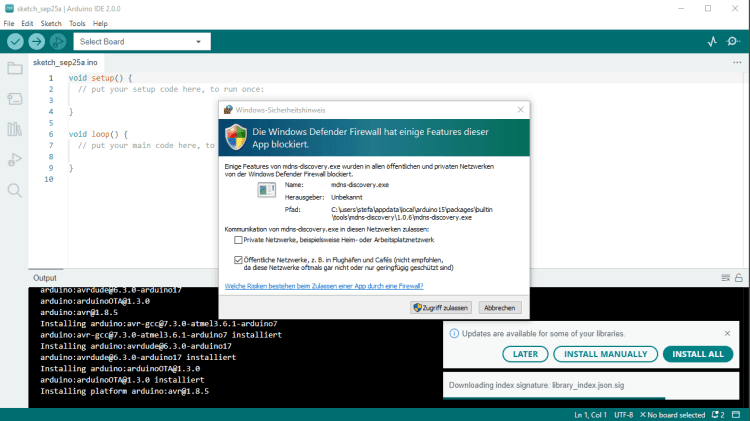Viewport: 750px width, 421px height.
Task: Click line 1 void setup() code
Action: [x=100, y=78]
